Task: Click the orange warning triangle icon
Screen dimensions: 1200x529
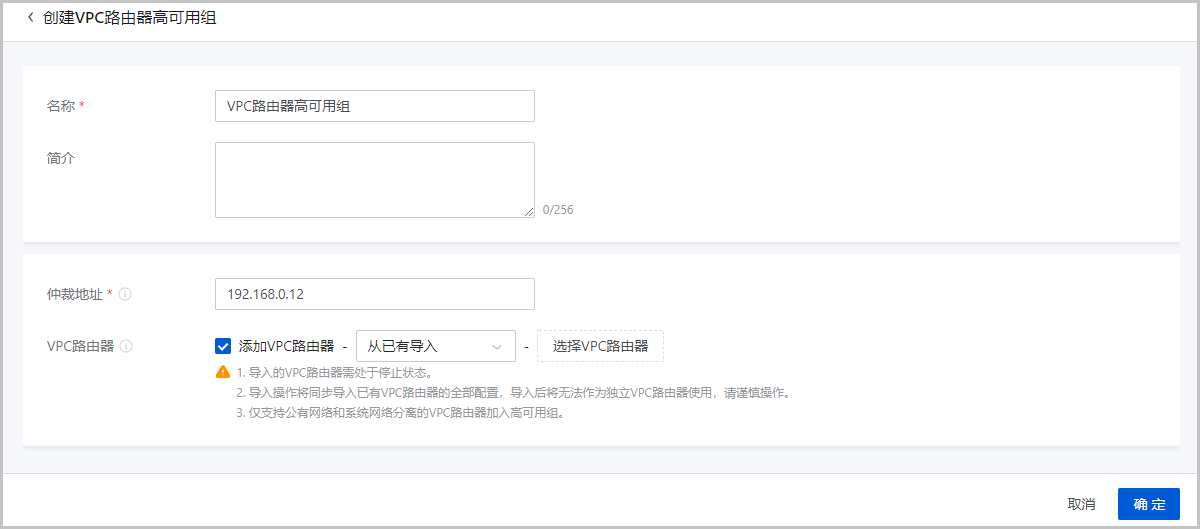Action: (223, 372)
